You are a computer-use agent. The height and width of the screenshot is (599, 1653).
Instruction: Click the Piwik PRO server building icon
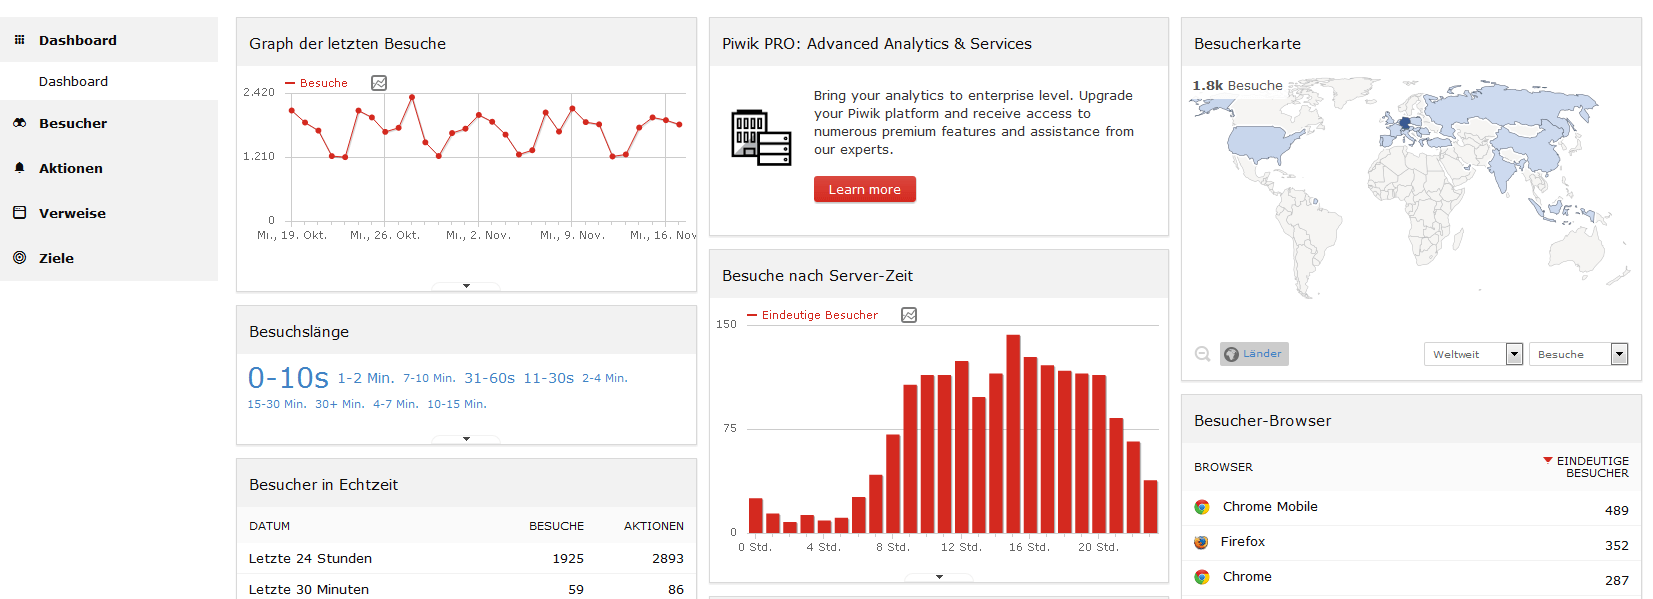[761, 137]
